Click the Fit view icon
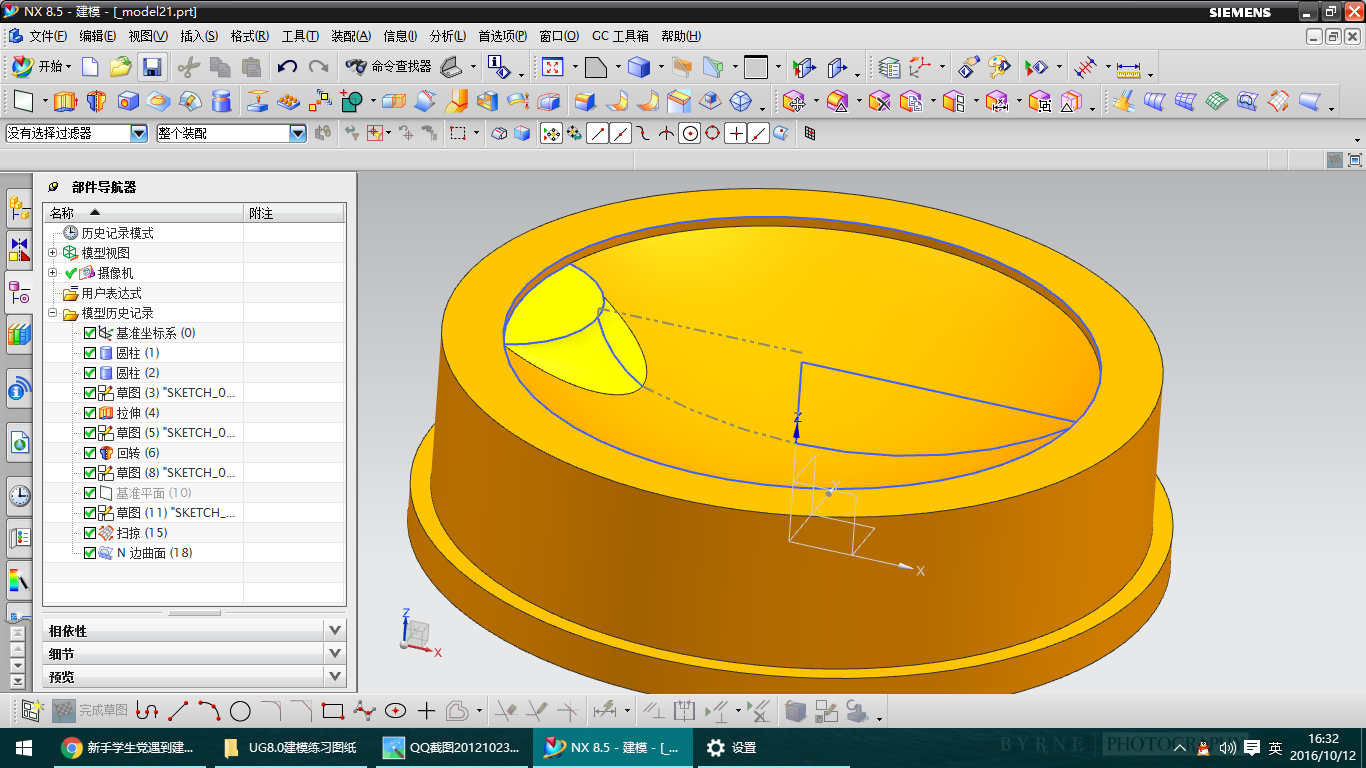This screenshot has height=768, width=1366. (552, 67)
